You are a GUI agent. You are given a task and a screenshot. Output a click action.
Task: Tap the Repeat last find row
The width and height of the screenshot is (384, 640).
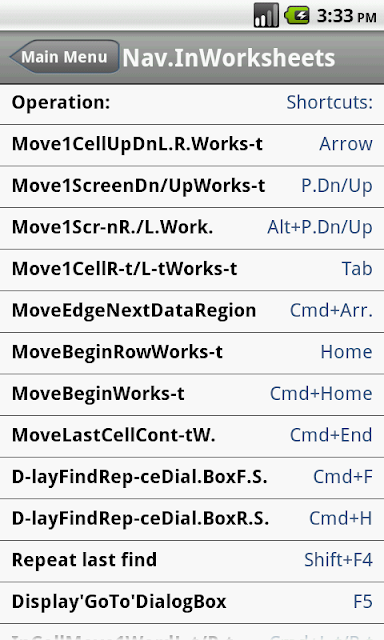(x=192, y=561)
